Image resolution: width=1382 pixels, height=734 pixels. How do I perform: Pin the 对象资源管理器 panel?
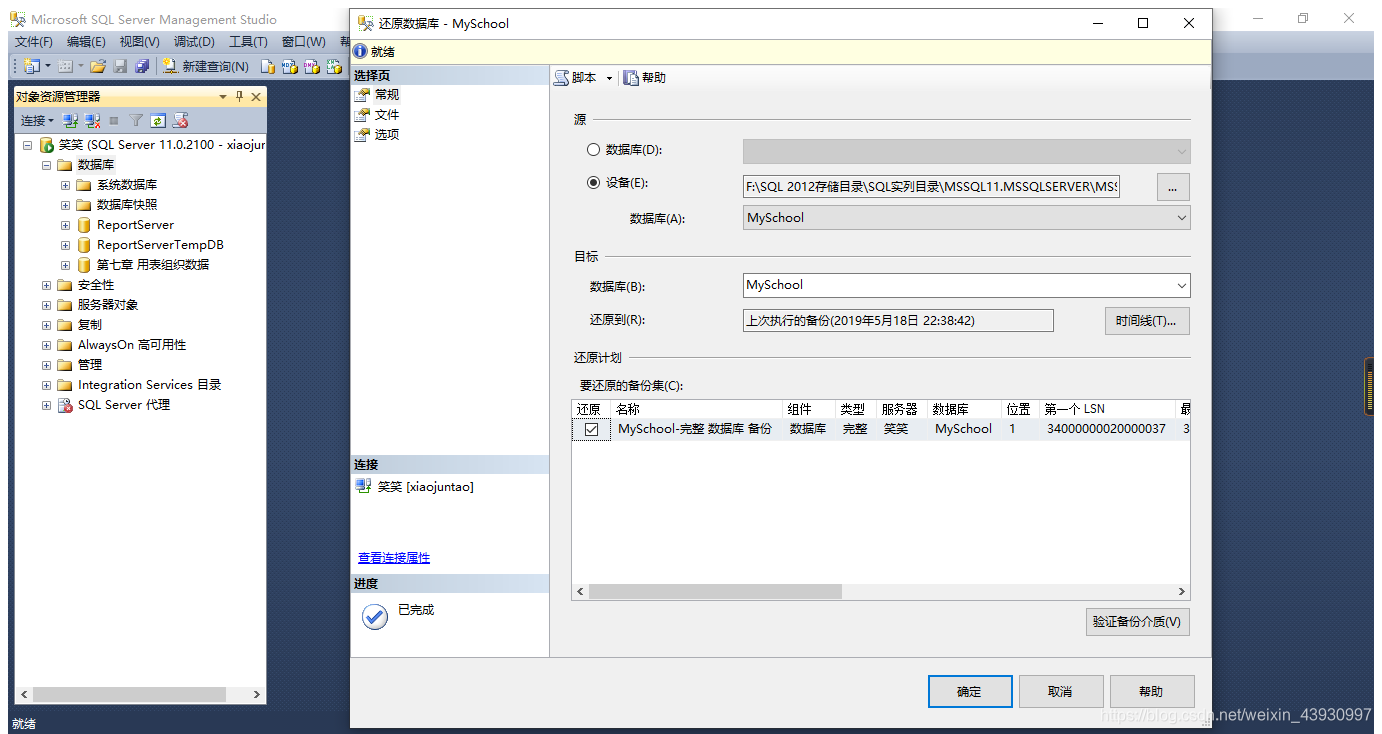(x=239, y=97)
